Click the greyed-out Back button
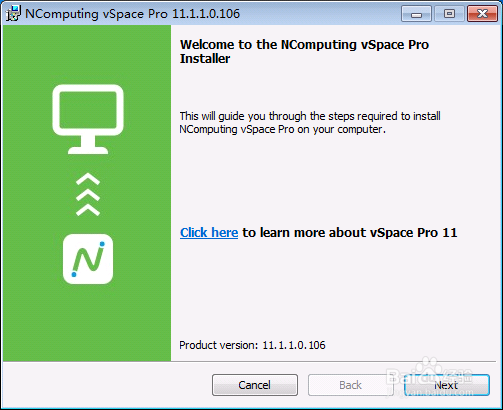The width and height of the screenshot is (503, 410). pos(350,385)
